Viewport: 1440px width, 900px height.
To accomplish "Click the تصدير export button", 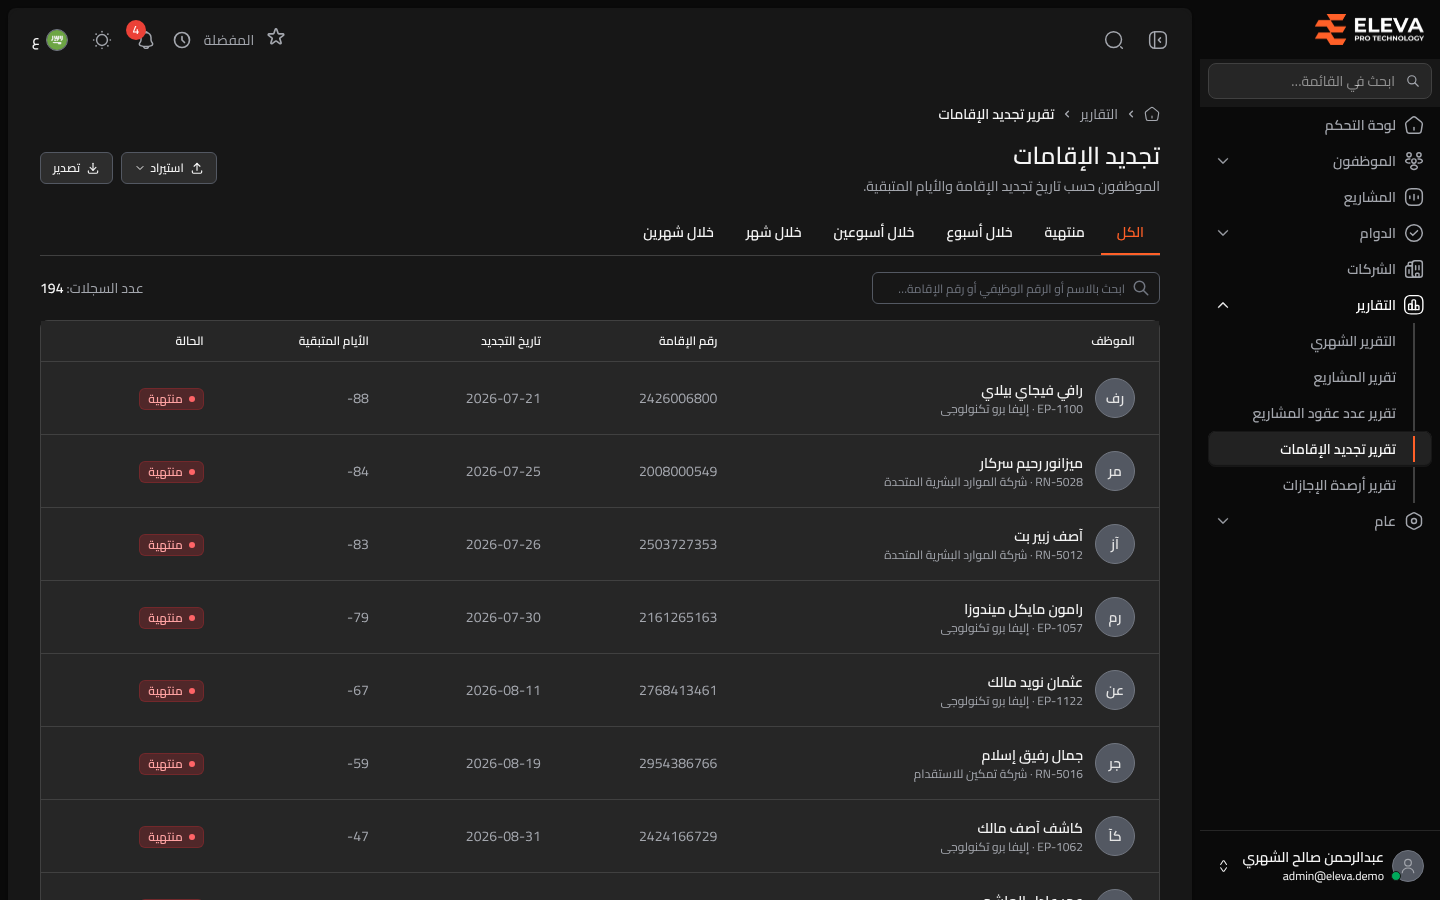I will pos(76,168).
